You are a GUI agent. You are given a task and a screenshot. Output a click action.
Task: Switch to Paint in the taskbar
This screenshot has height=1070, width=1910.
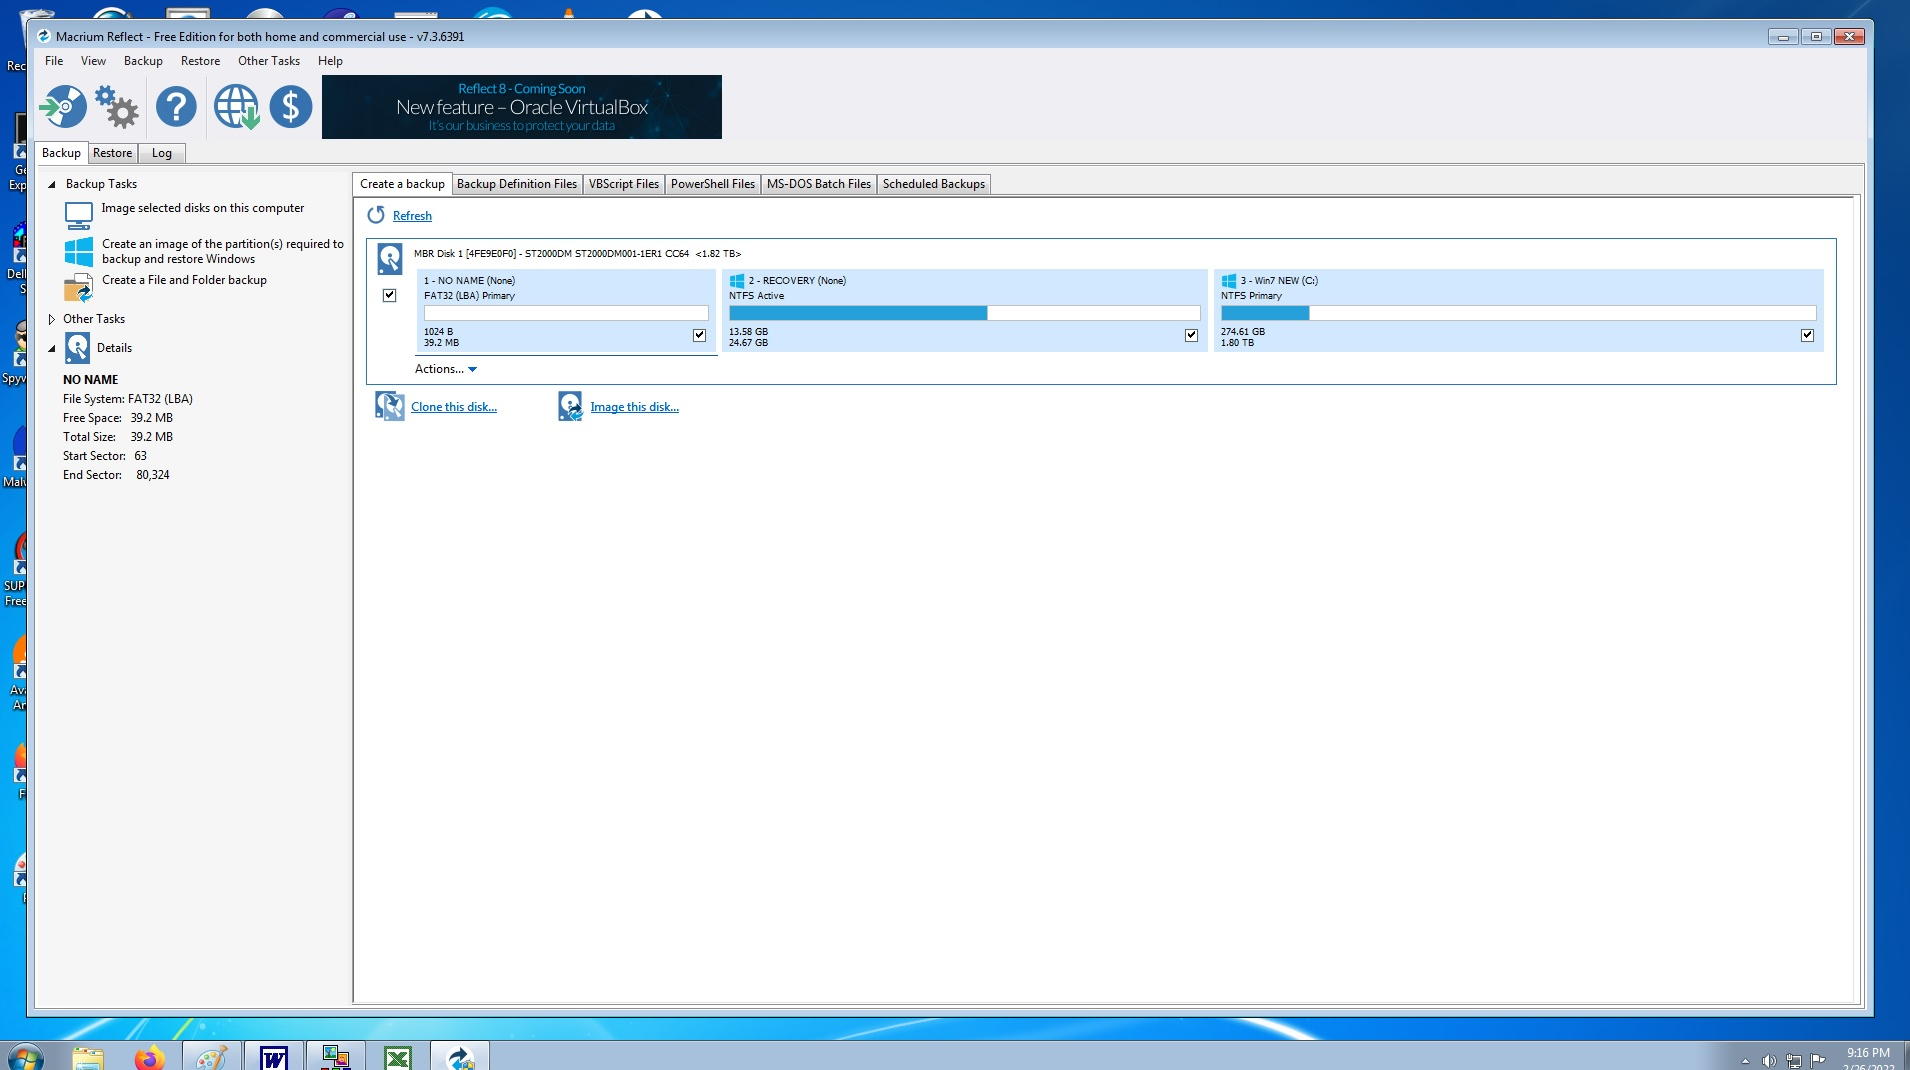pyautogui.click(x=211, y=1057)
